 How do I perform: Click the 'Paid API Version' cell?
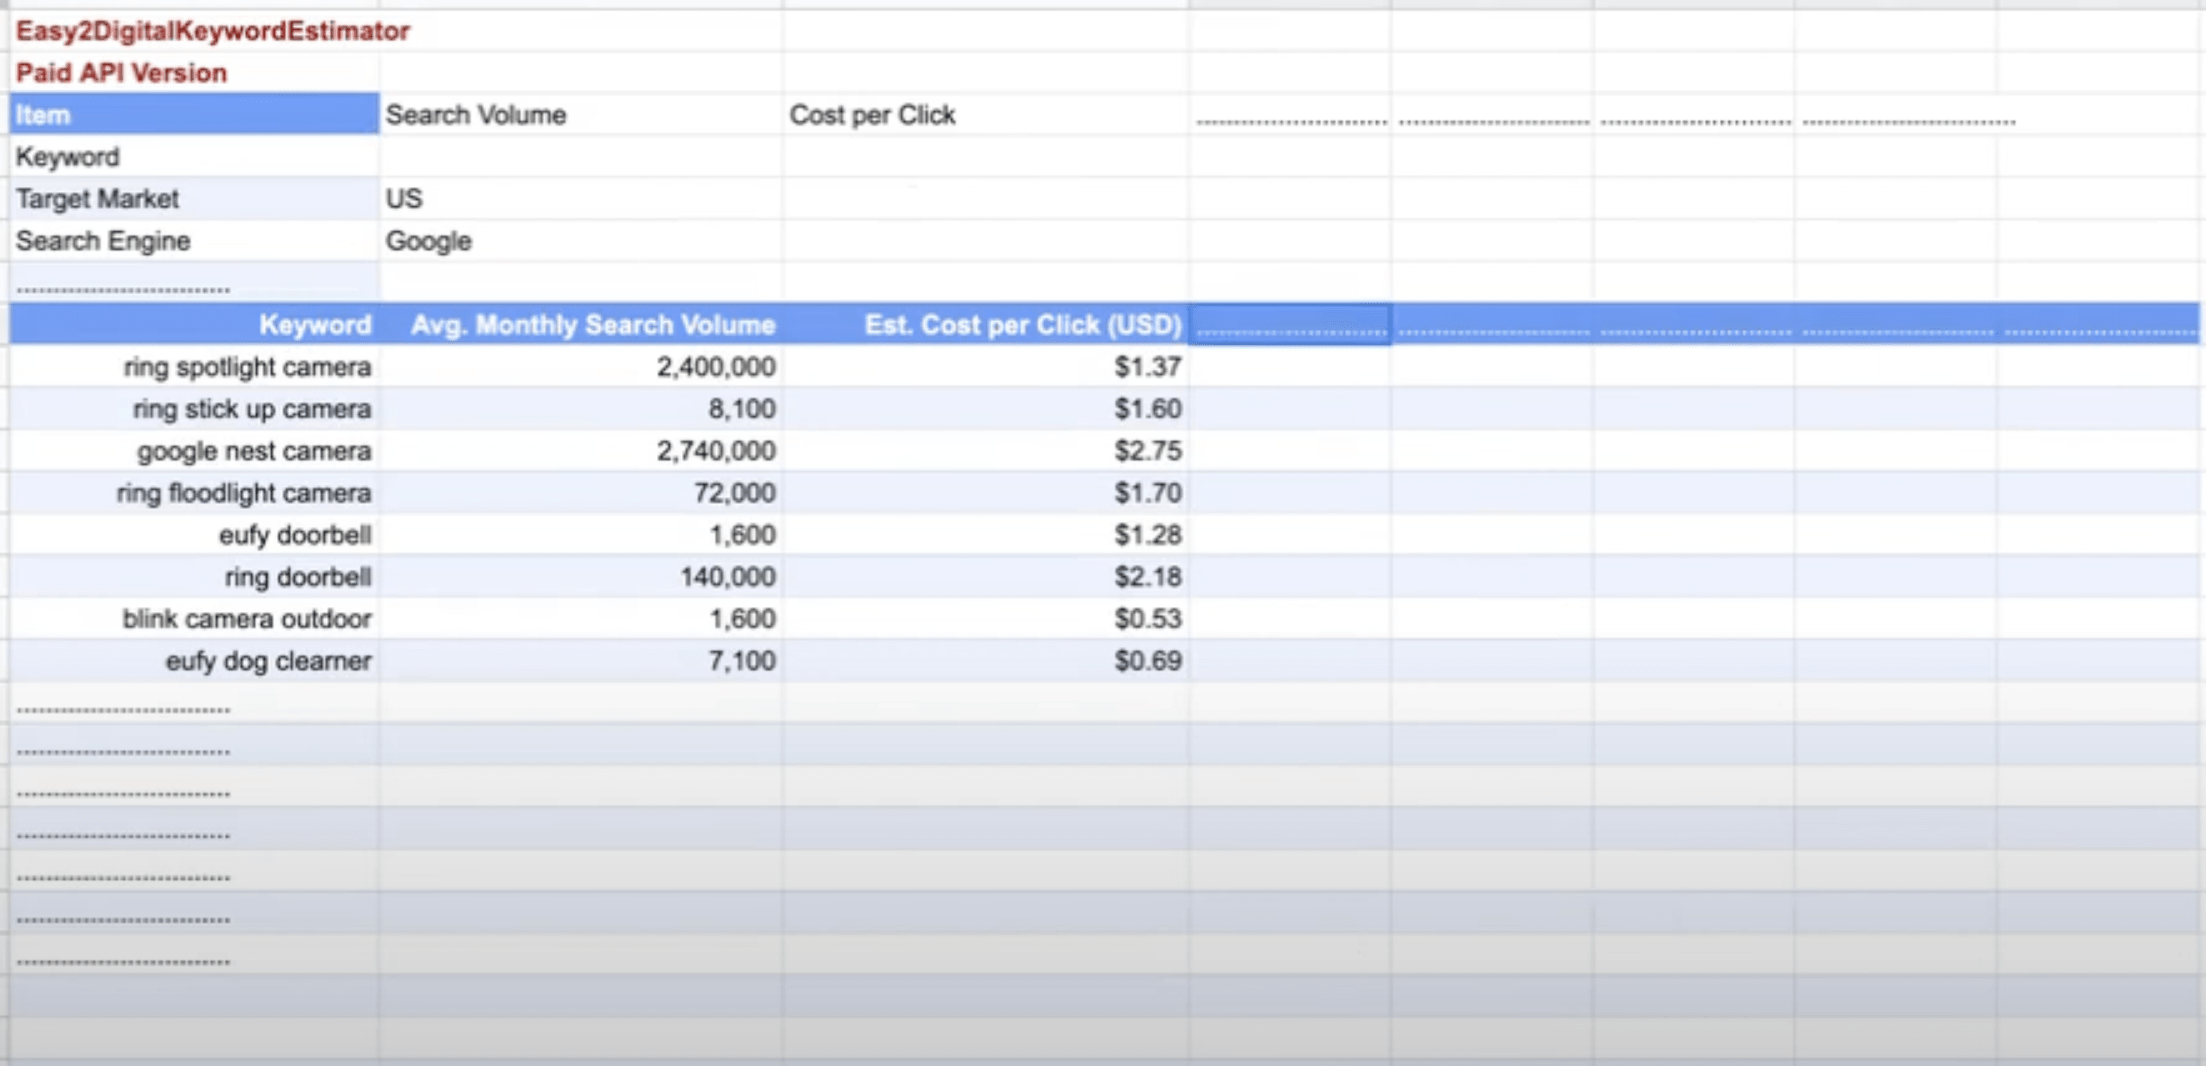[x=195, y=73]
